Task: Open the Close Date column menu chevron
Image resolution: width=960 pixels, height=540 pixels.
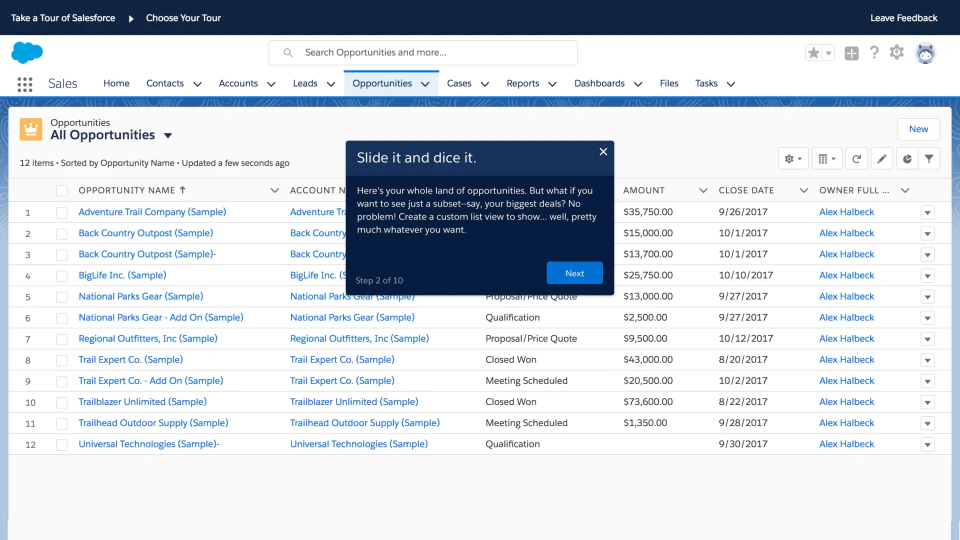Action: 803,190
